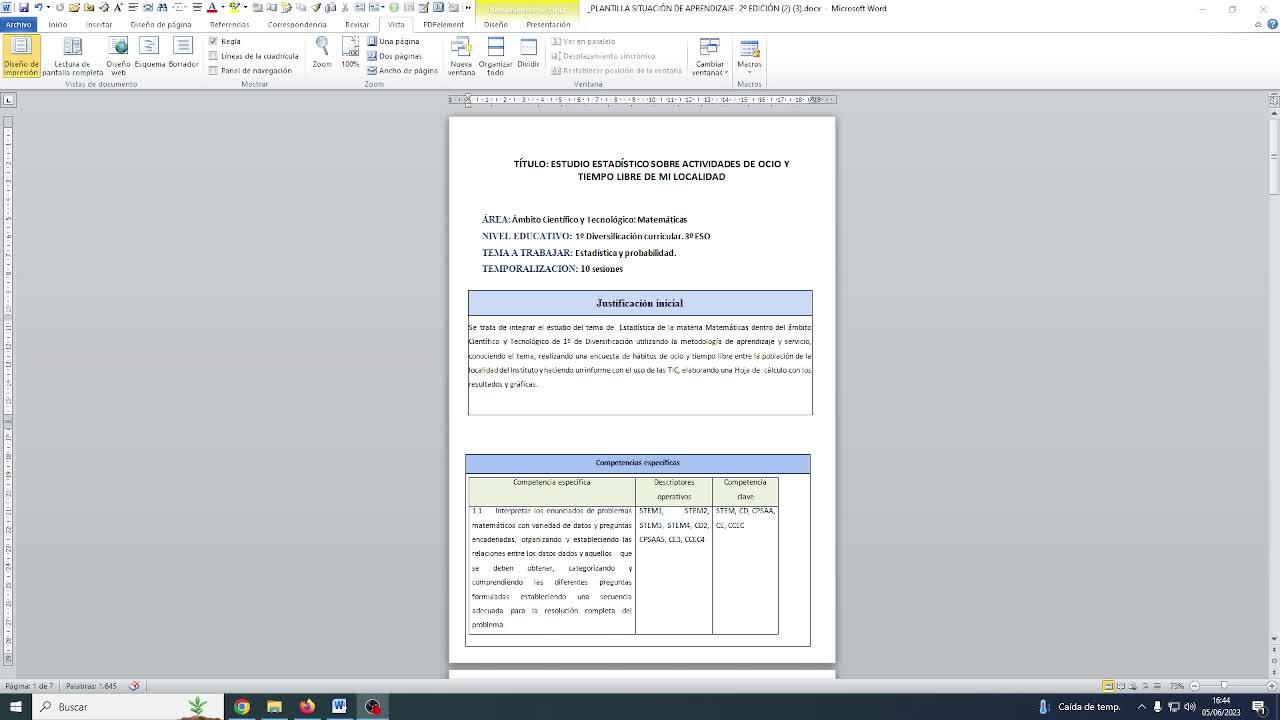Switch to Esquema outline view

click(149, 54)
